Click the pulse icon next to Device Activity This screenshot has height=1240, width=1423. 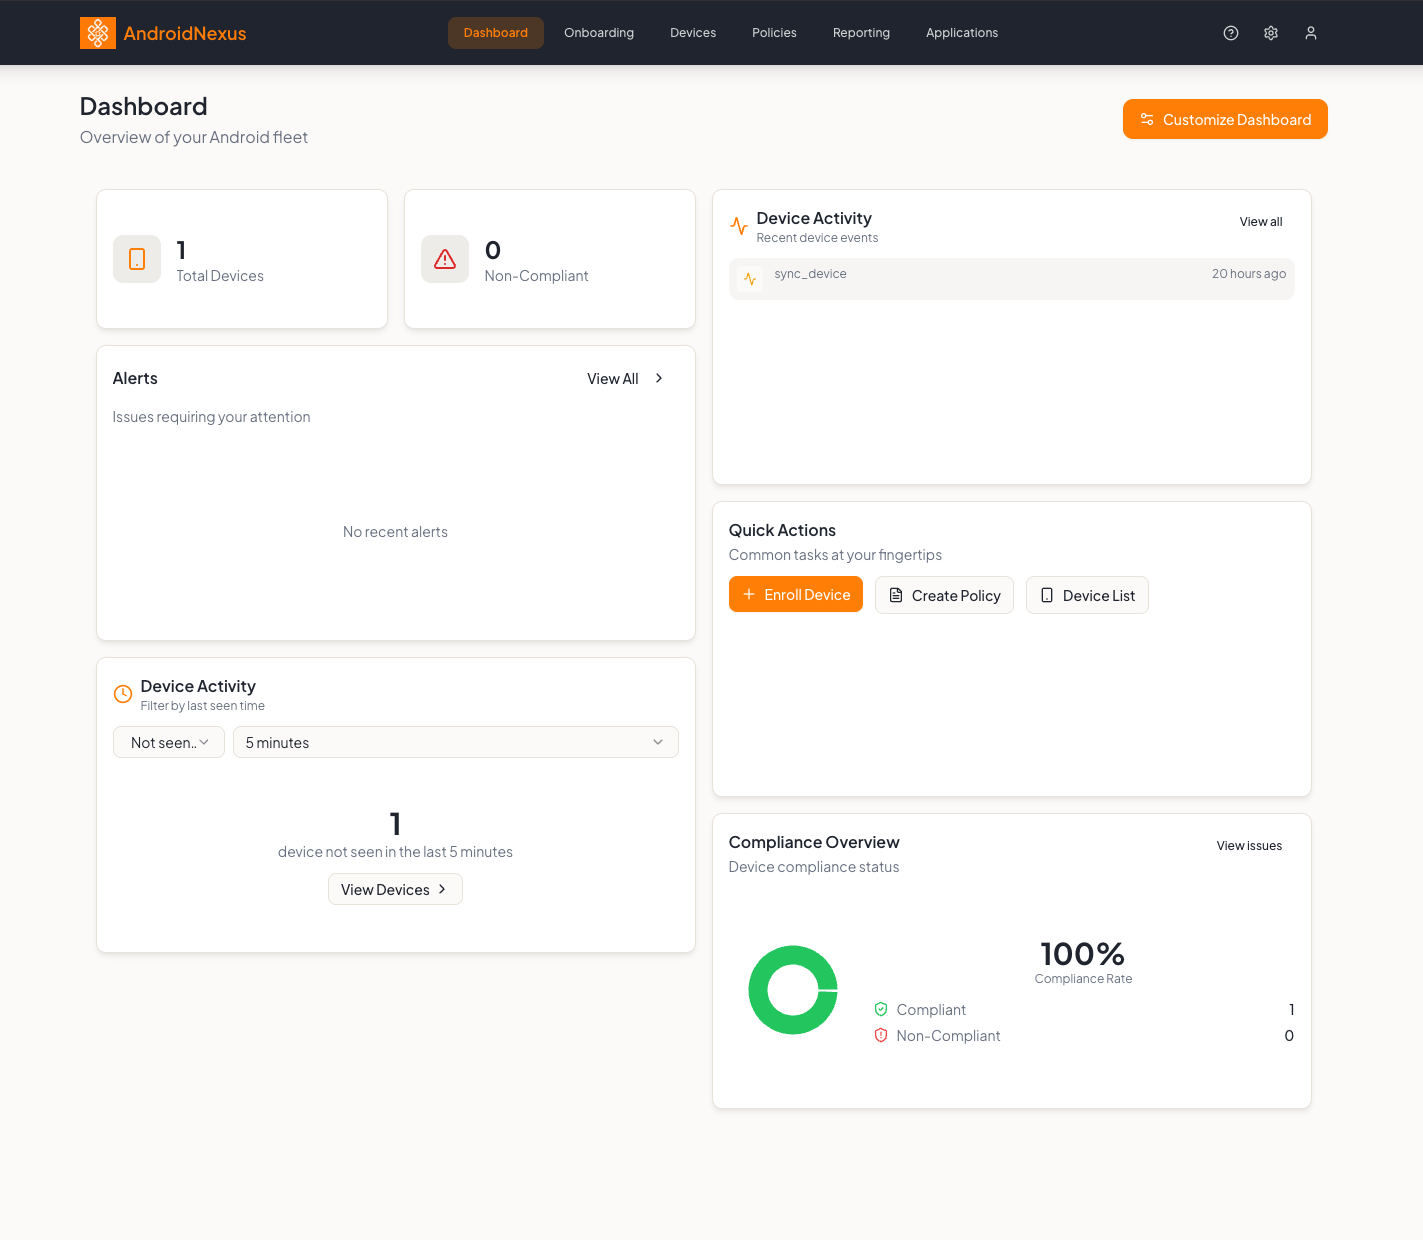(739, 225)
